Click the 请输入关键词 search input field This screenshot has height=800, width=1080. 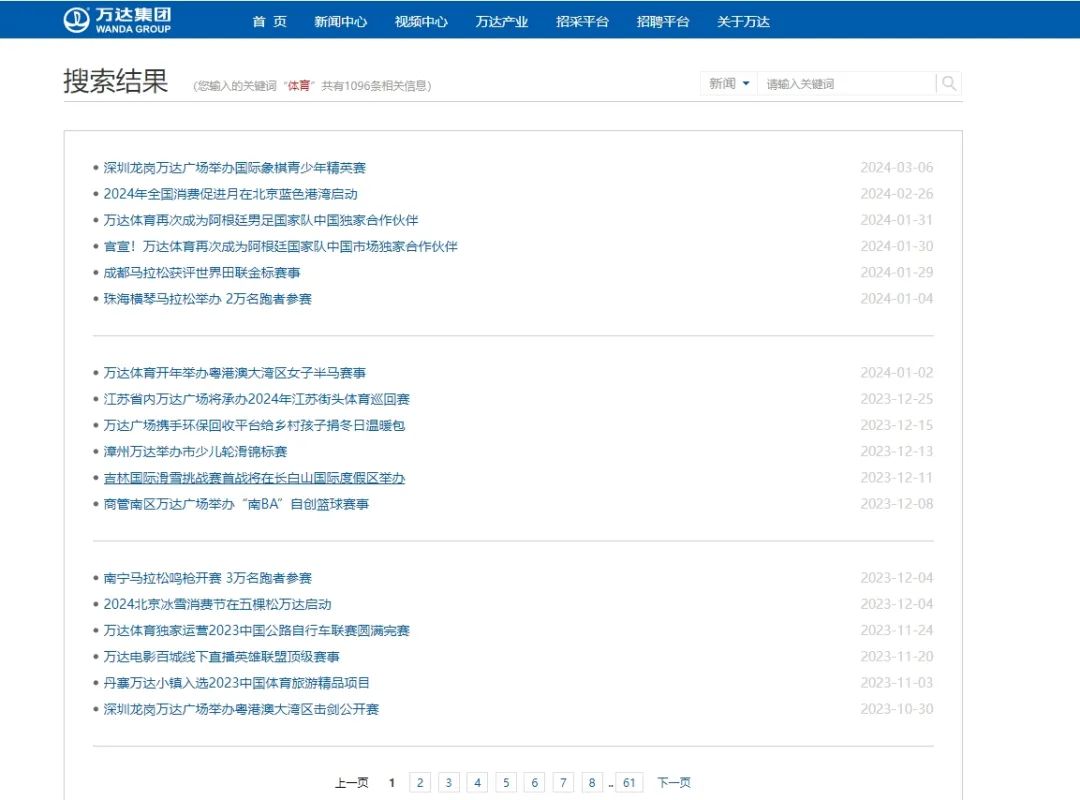845,84
